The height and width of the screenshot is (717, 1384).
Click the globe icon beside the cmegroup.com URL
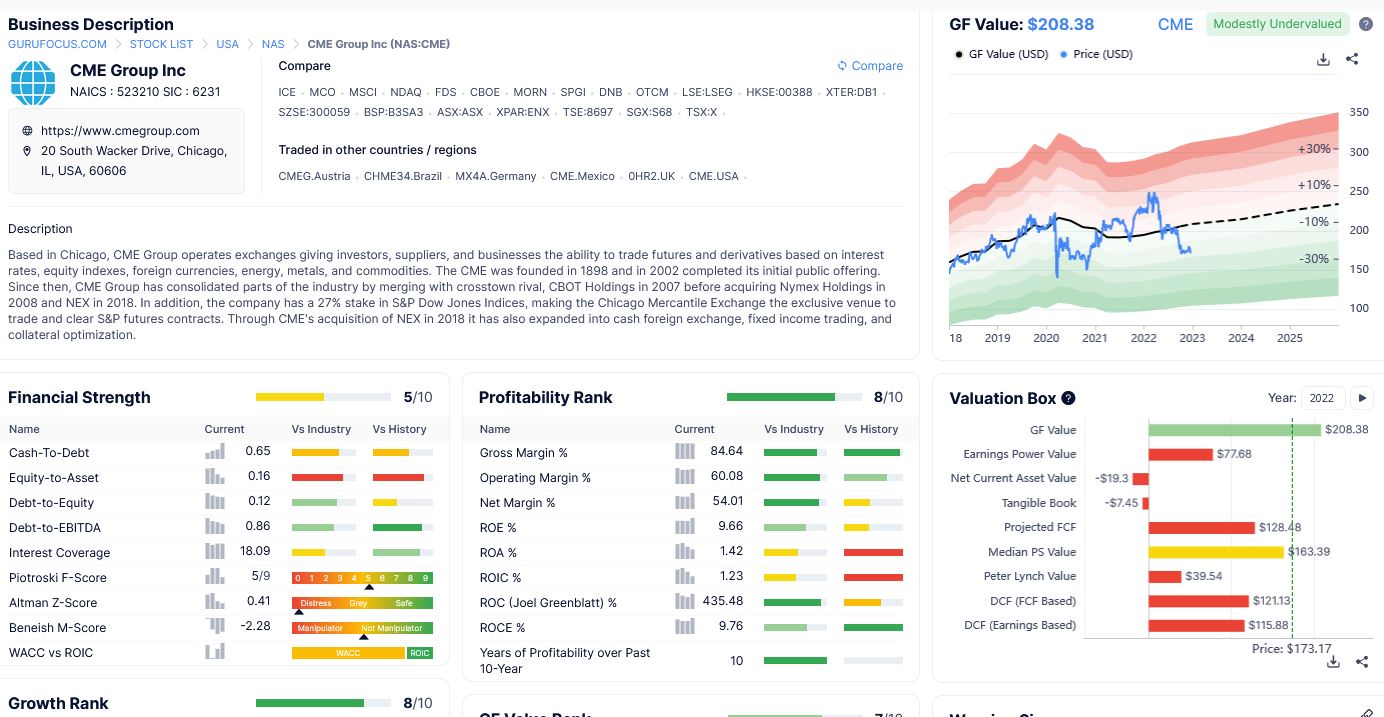pos(27,131)
